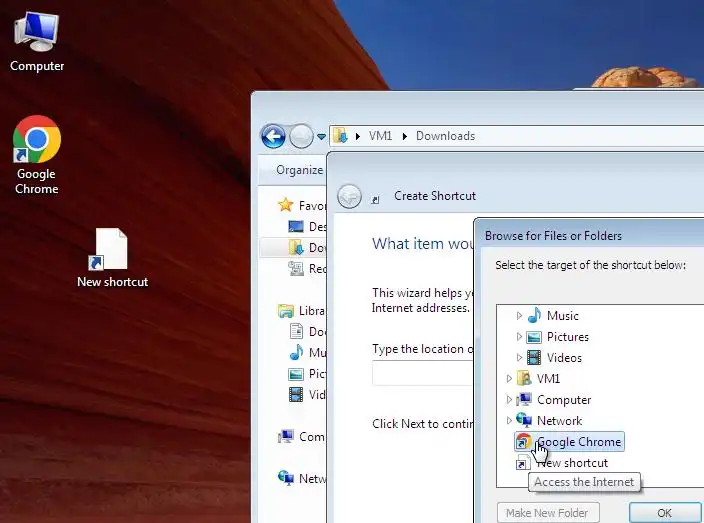
Task: Select Network in the browse tree
Action: (550, 421)
